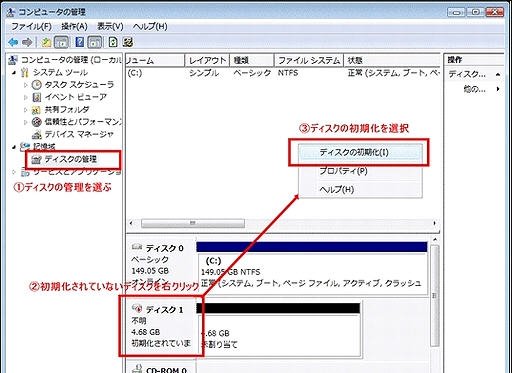The width and height of the screenshot is (512, 373).
Task: Click the root コンピュータの管理 tree icon
Action: [x=13, y=60]
